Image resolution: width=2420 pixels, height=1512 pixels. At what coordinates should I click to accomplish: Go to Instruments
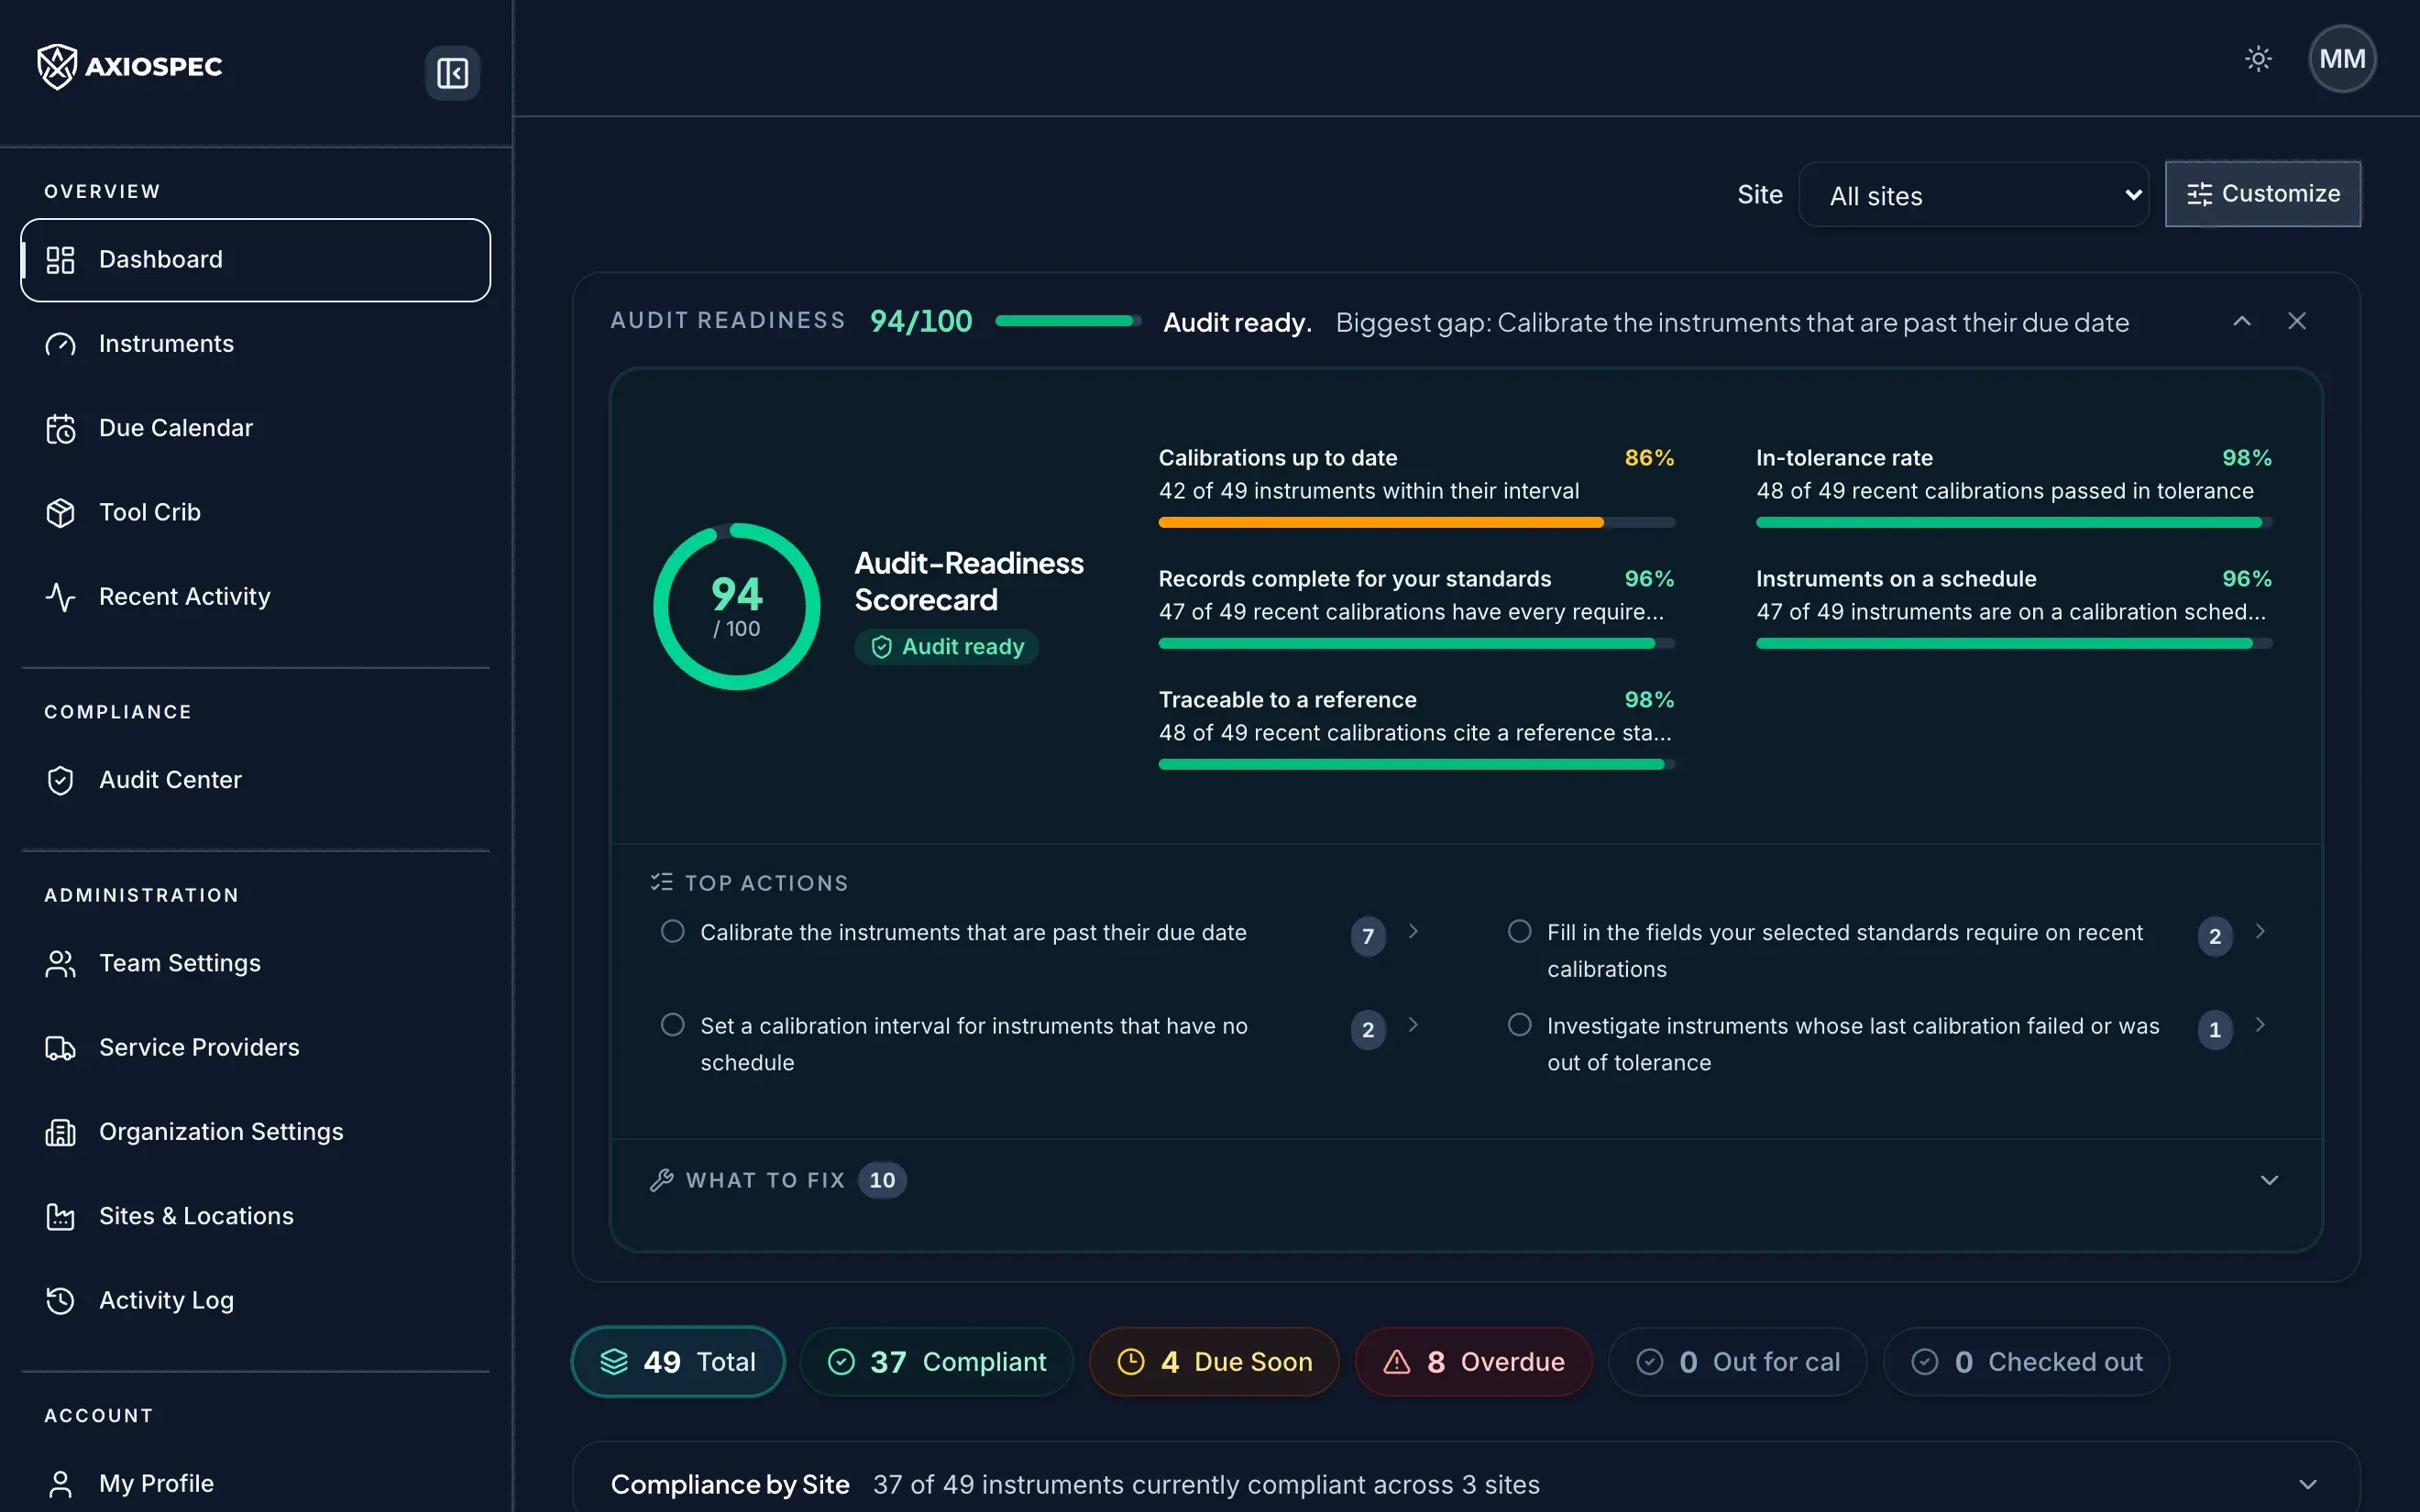(255, 344)
